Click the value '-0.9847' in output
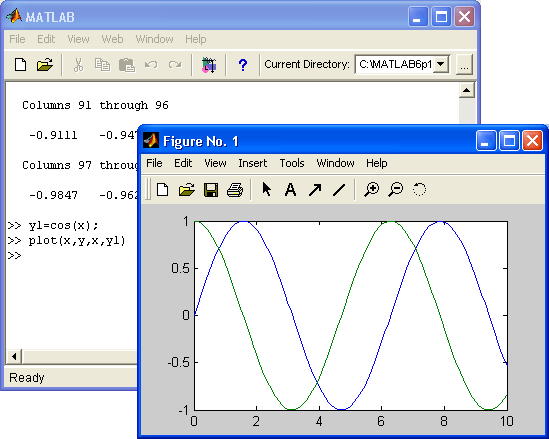Image resolution: width=549 pixels, height=439 pixels. [x=53, y=195]
